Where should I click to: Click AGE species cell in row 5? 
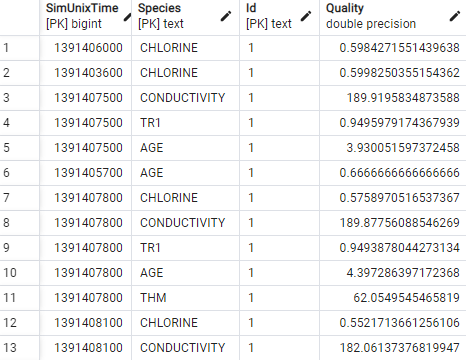click(186, 148)
